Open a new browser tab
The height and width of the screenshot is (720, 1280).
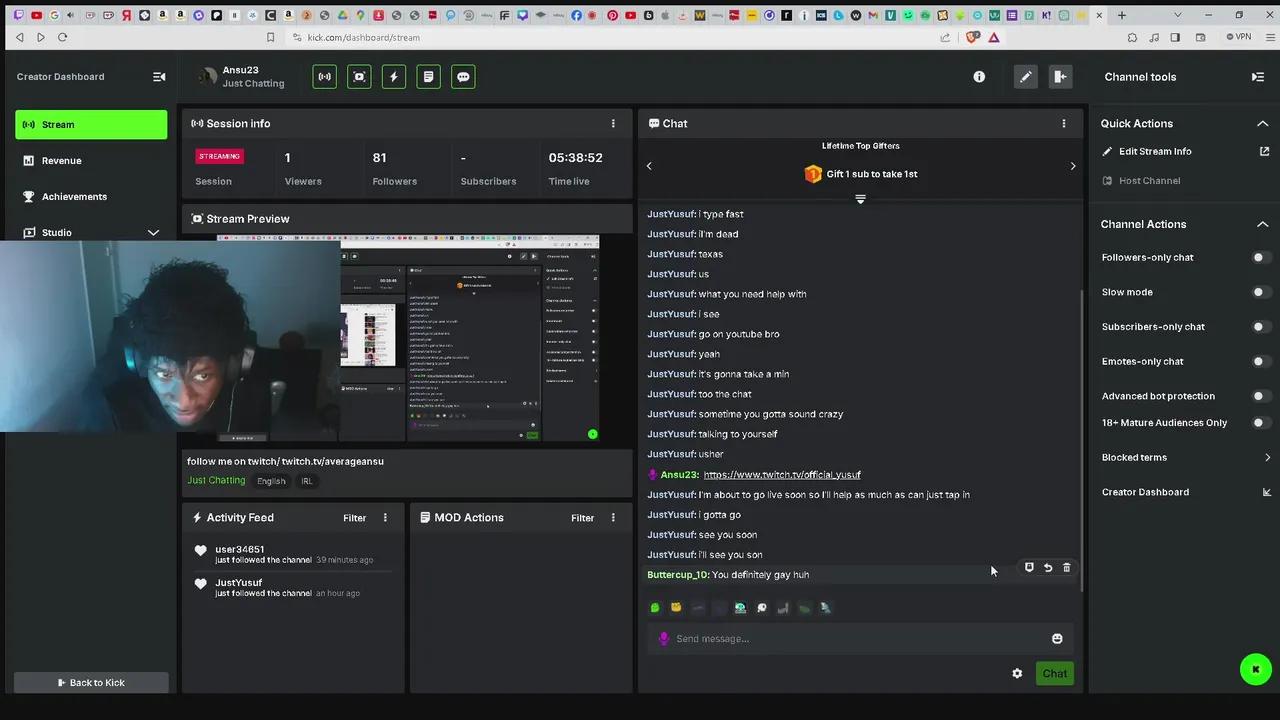pyautogui.click(x=1122, y=15)
